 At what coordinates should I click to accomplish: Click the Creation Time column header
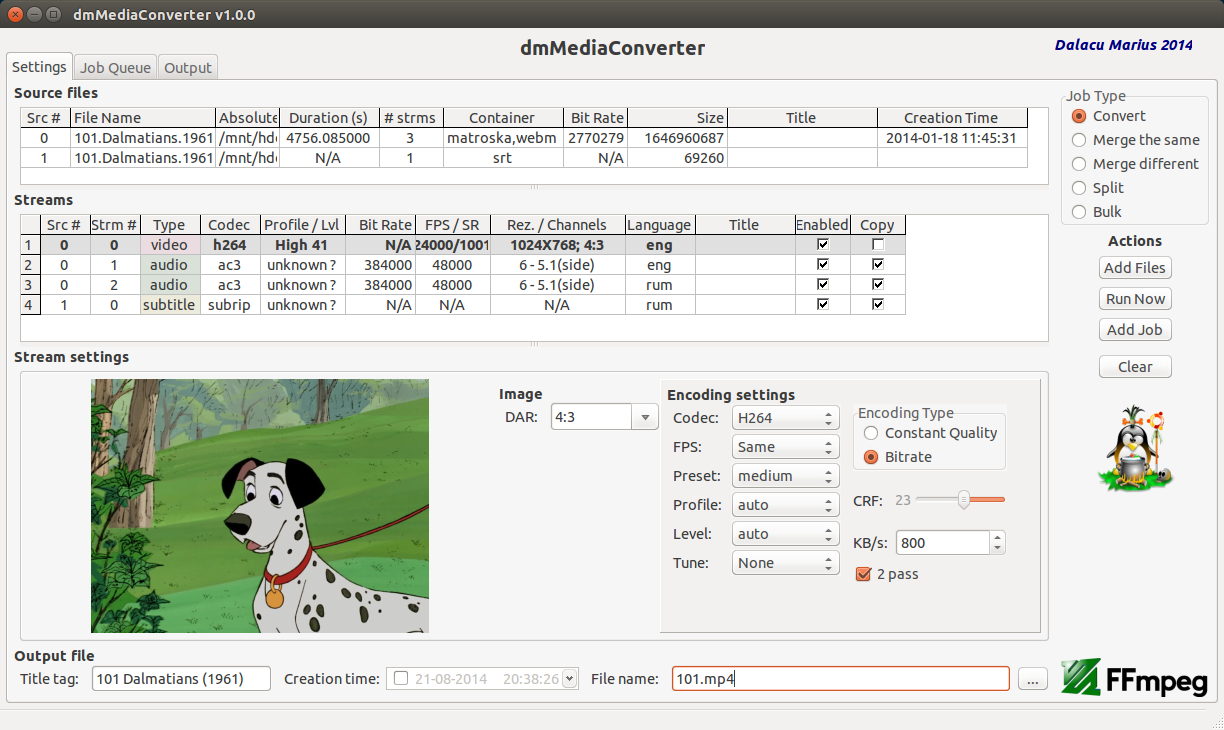click(x=952, y=118)
